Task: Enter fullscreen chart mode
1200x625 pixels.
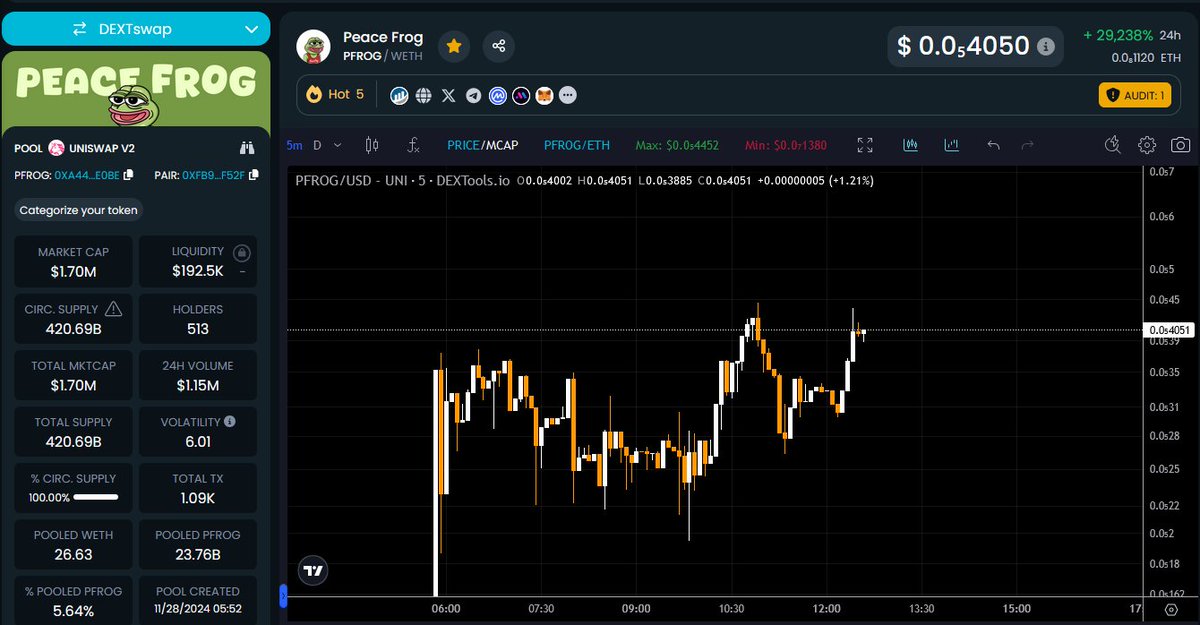Action: tap(865, 145)
